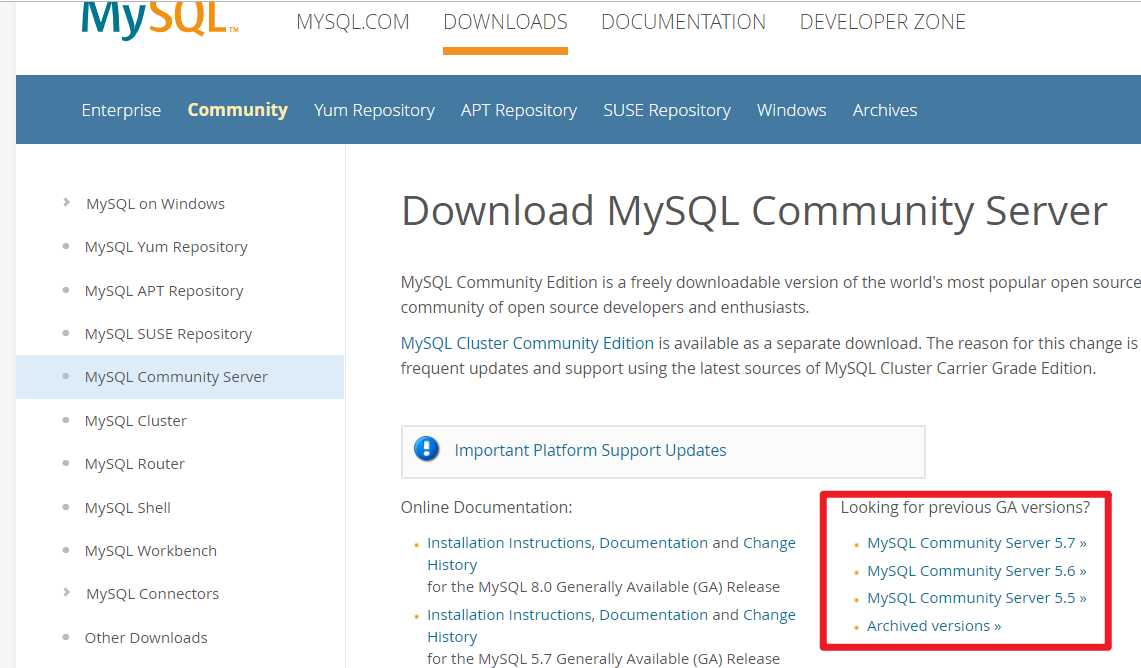Open MySQL Shell in sidebar
Viewport: 1141px width, 668px height.
127,507
